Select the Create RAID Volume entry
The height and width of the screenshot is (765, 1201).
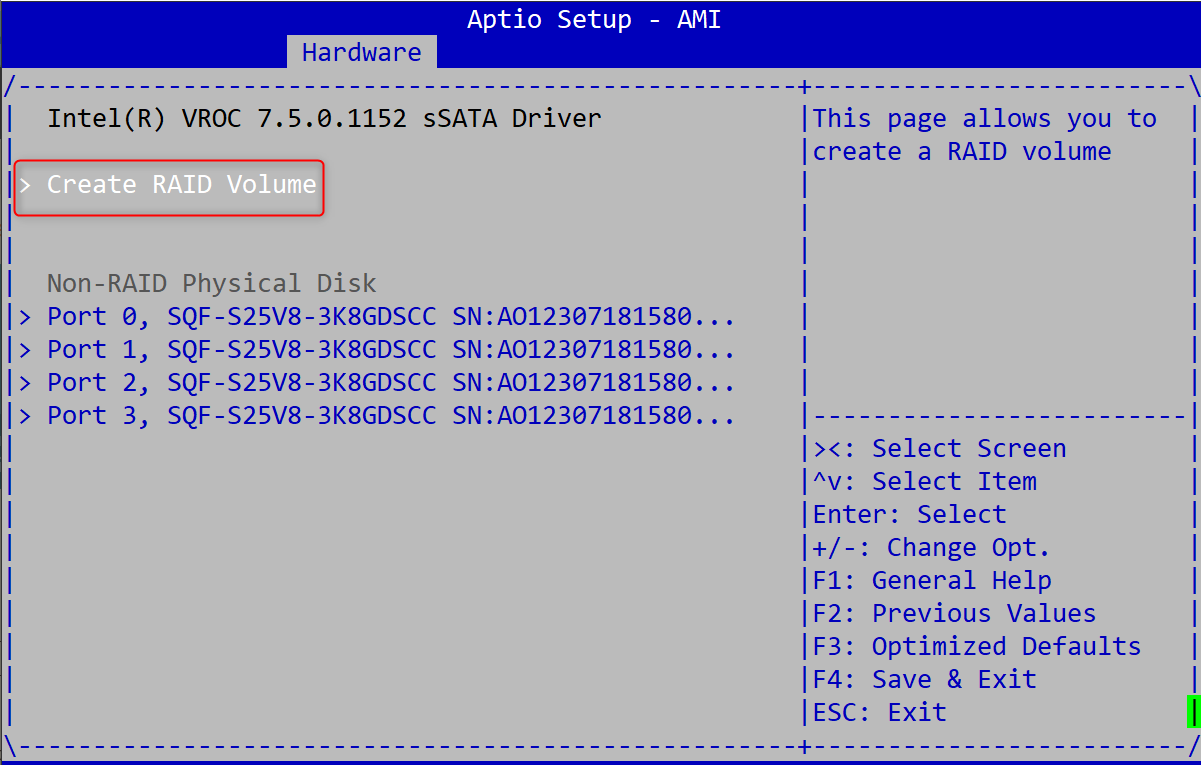(181, 185)
